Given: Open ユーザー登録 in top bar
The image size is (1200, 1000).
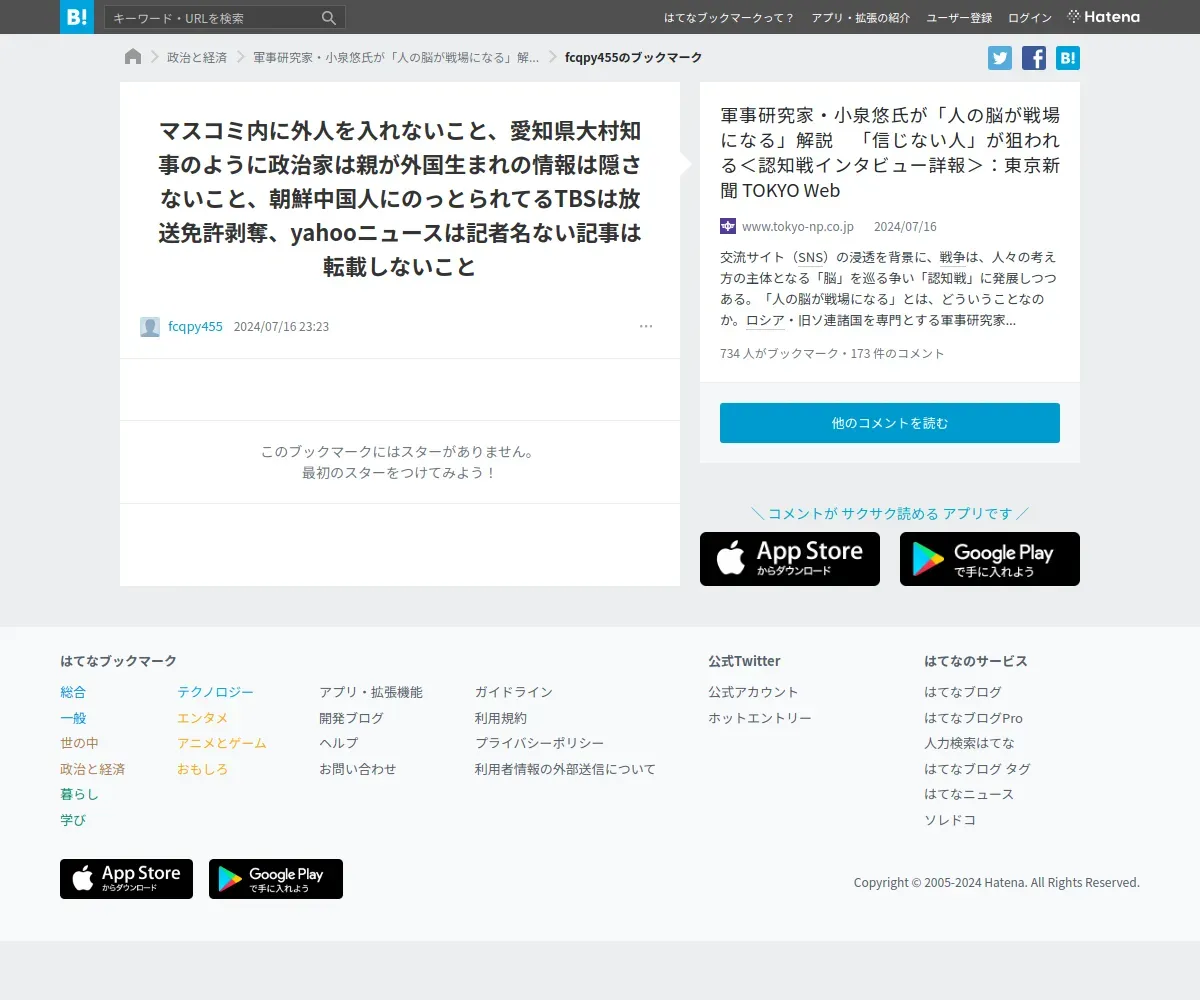Looking at the screenshot, I should pyautogui.click(x=959, y=18).
